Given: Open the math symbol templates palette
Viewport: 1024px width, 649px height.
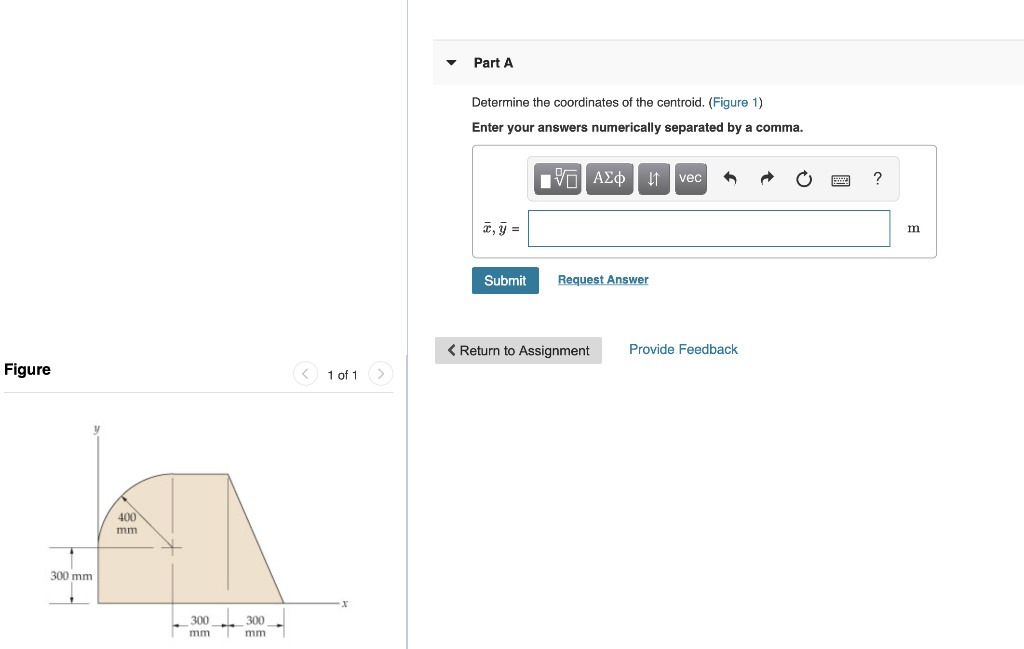Looking at the screenshot, I should pyautogui.click(x=557, y=178).
